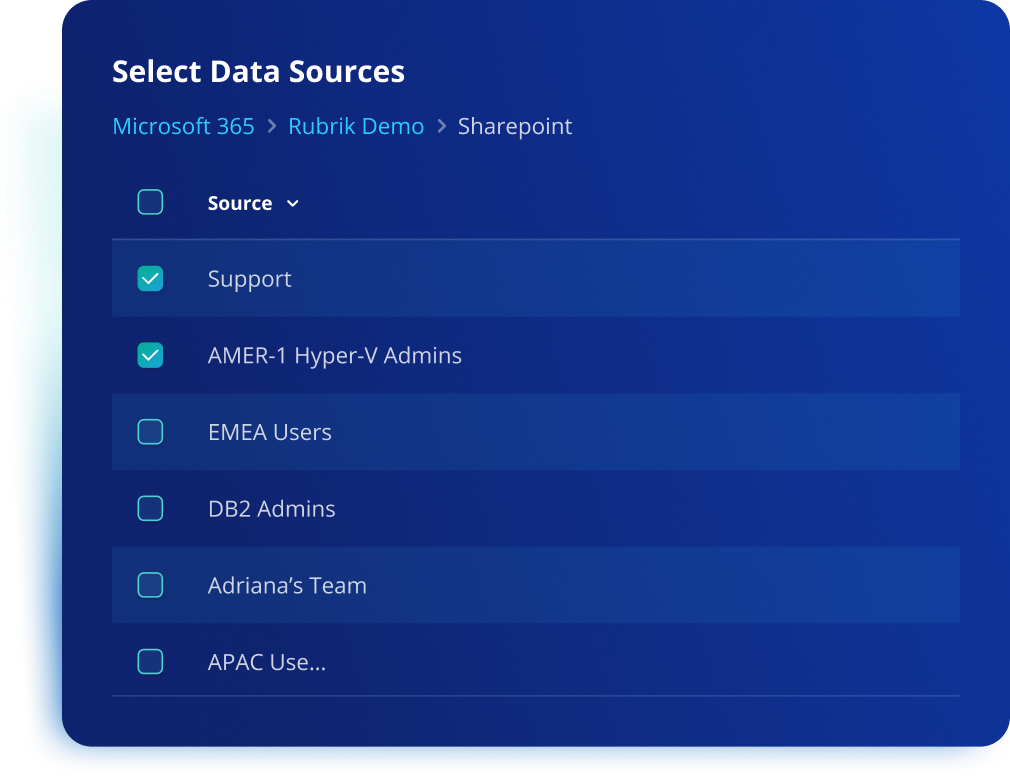This screenshot has width=1010, height=776.
Task: Uncheck the Support checkbox
Action: 150,279
